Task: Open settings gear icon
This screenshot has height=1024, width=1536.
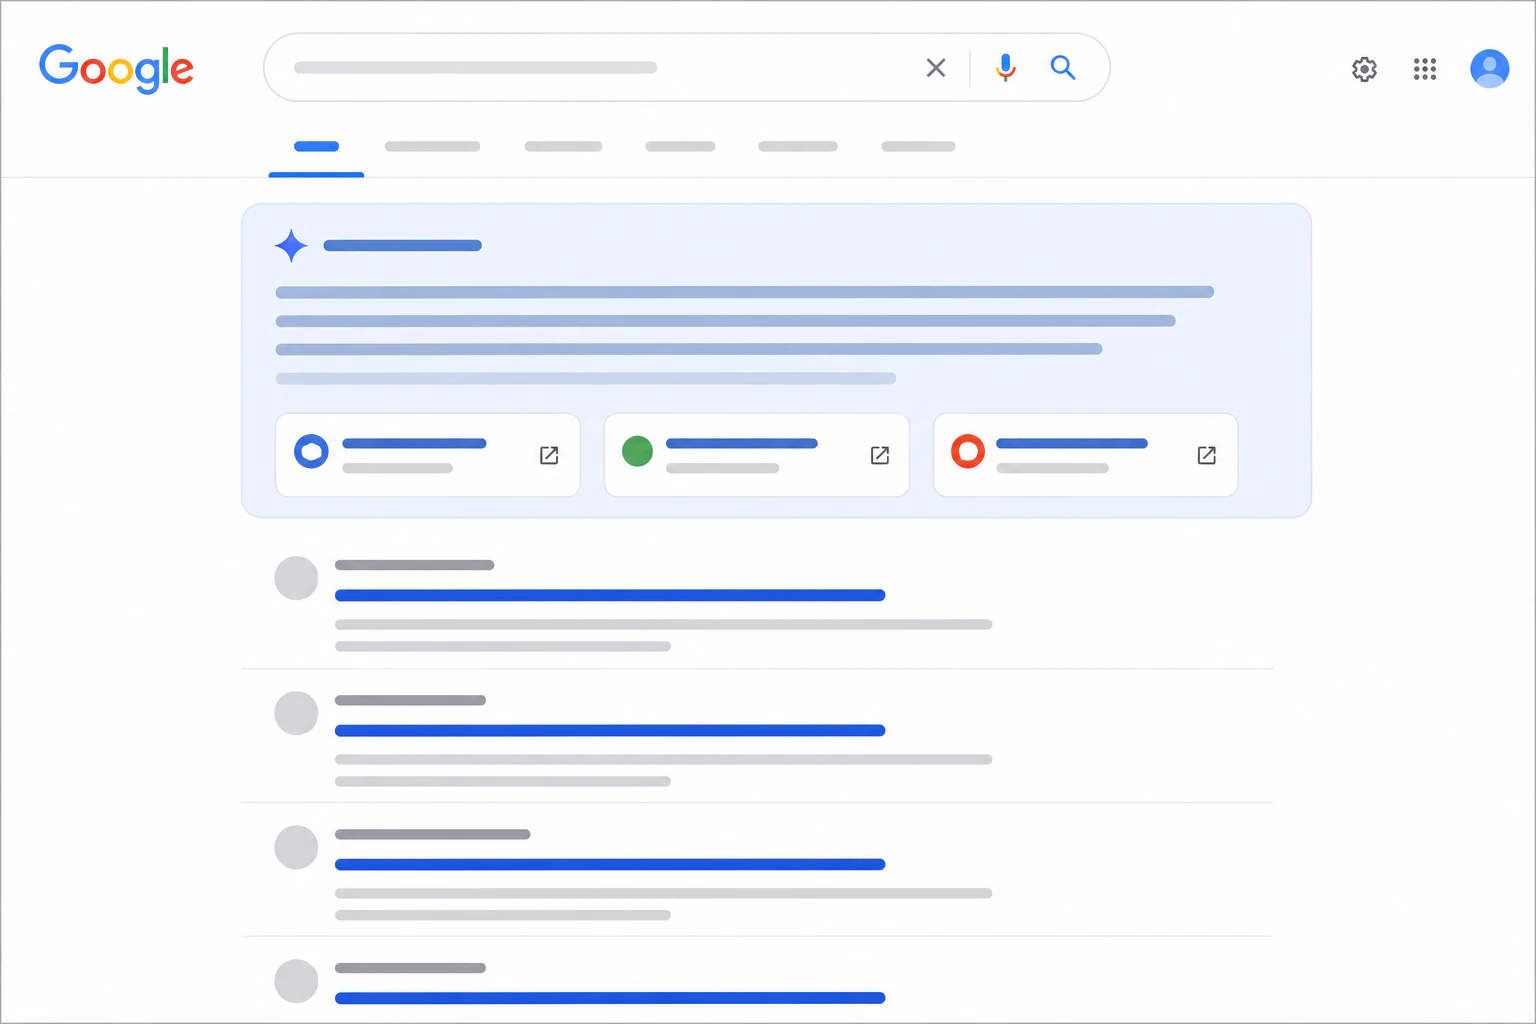Action: (1364, 69)
